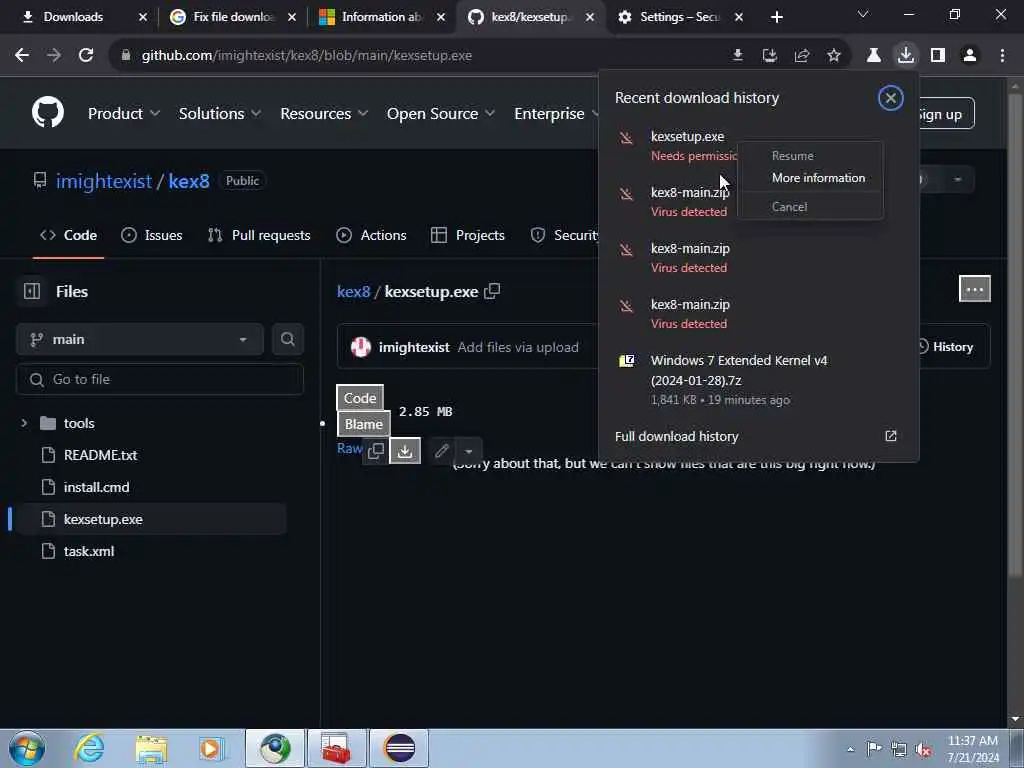The height and width of the screenshot is (768, 1024).
Task: Click the install app icon in address bar
Action: [770, 56]
